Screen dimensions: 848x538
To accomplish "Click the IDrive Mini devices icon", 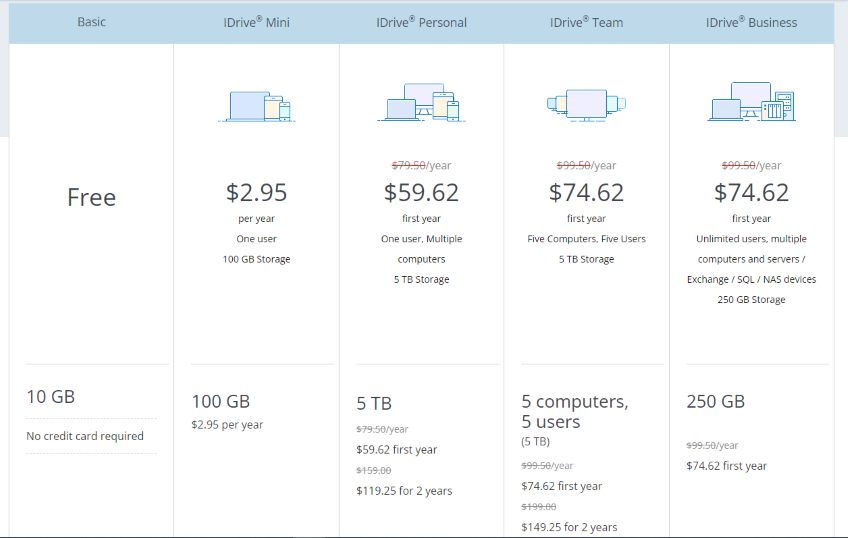I will pyautogui.click(x=256, y=106).
